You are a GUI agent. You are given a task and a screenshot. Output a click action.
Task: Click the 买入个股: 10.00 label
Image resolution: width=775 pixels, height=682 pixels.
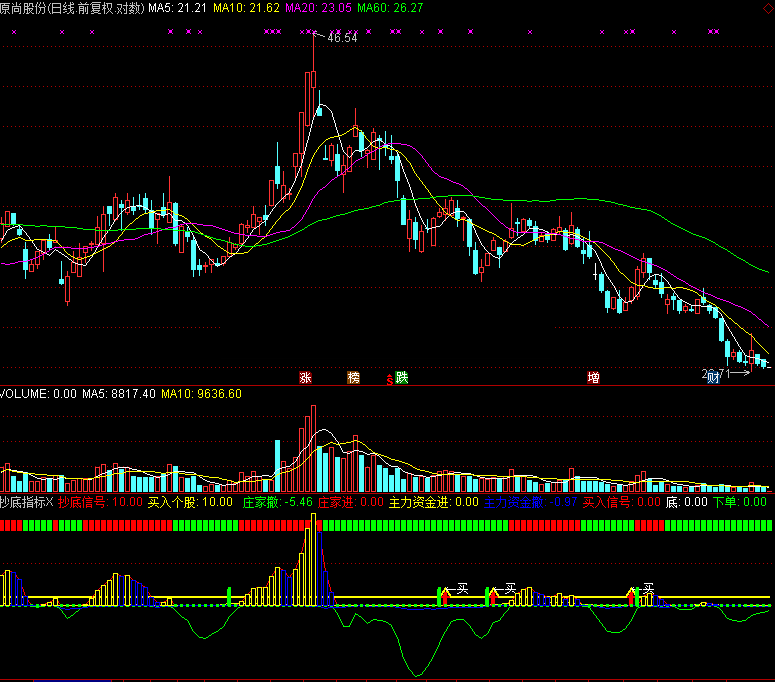(x=190, y=502)
